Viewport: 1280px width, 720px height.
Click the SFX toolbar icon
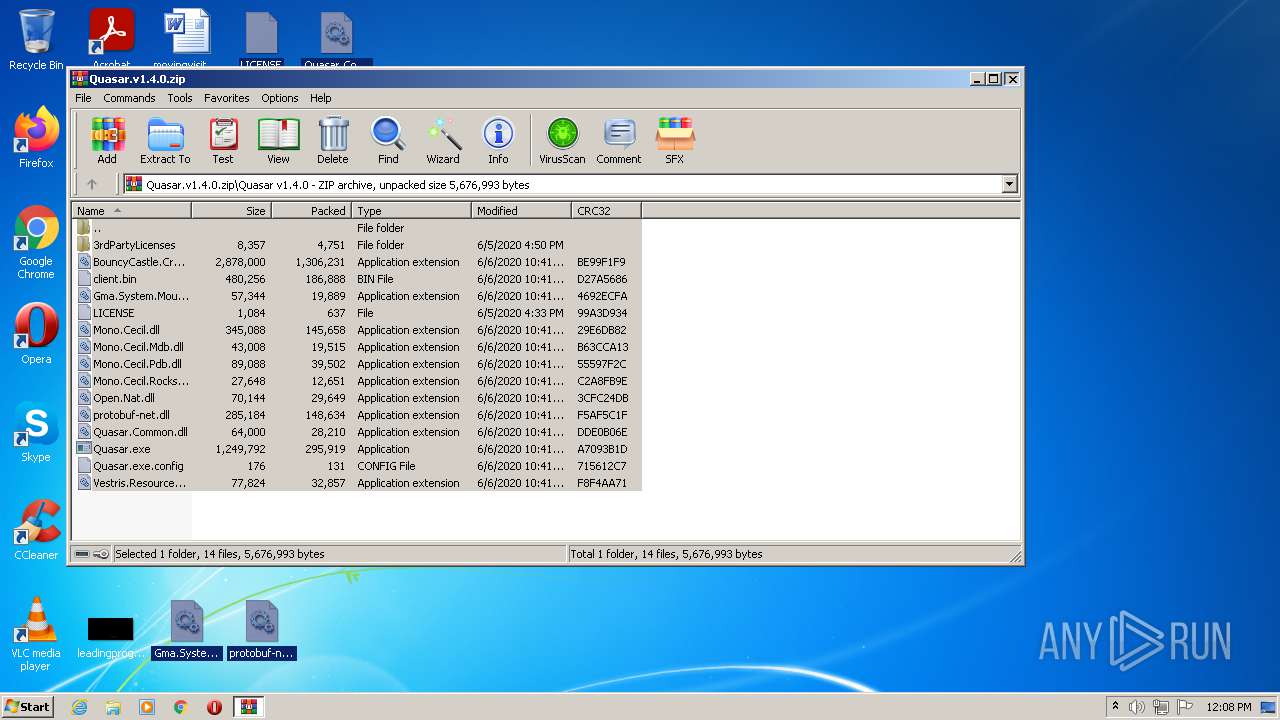pos(675,141)
